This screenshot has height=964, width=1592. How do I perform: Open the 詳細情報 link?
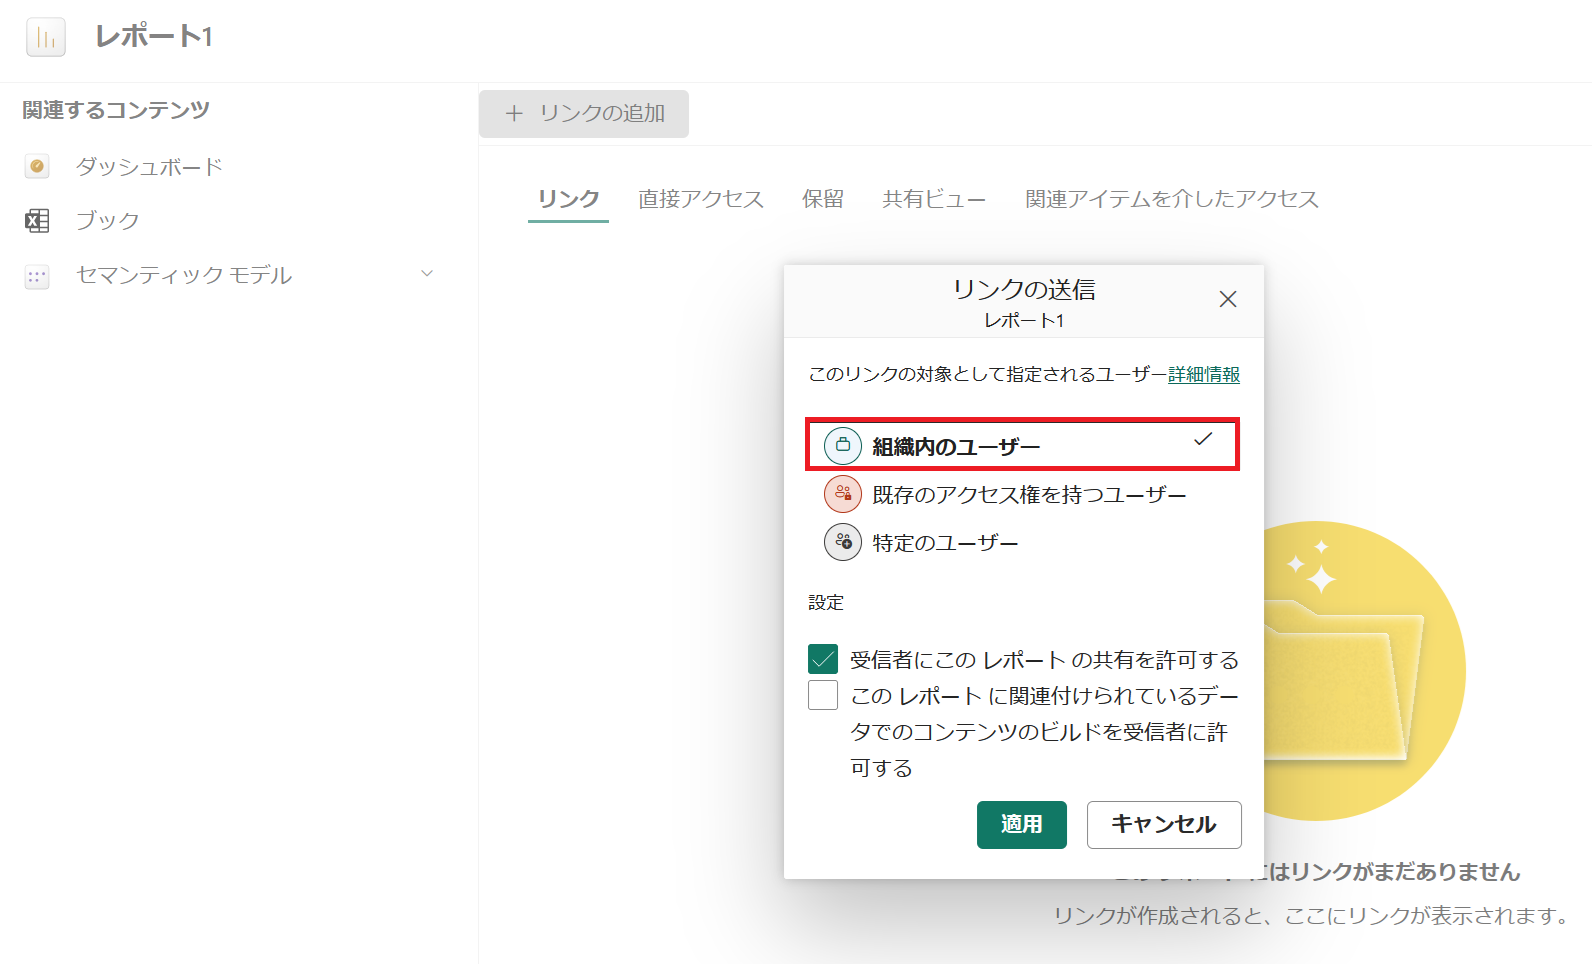1204,375
